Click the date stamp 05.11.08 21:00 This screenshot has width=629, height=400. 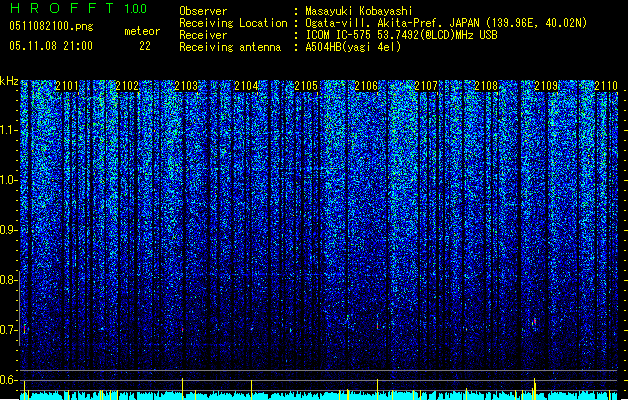[51, 46]
